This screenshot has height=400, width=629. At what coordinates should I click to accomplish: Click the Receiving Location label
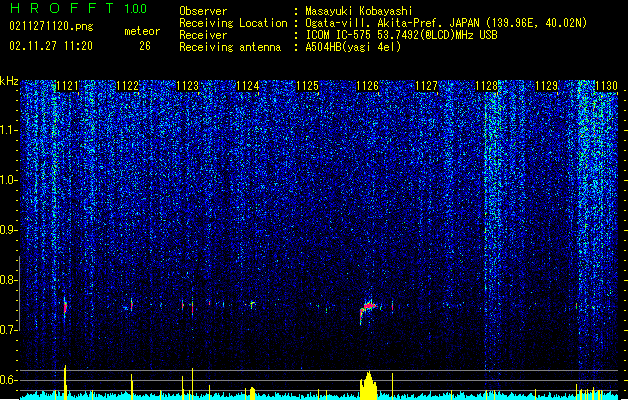click(x=233, y=23)
